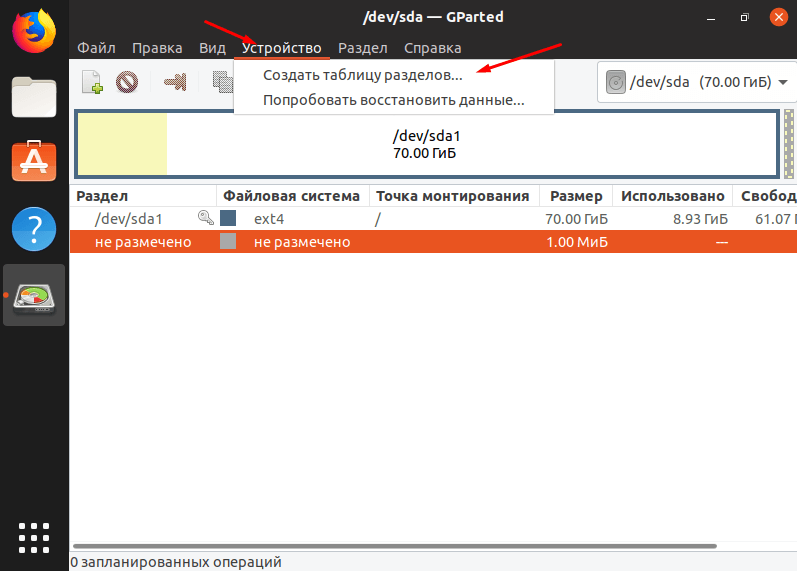
Task: Close the Устройство menu
Action: point(282,48)
